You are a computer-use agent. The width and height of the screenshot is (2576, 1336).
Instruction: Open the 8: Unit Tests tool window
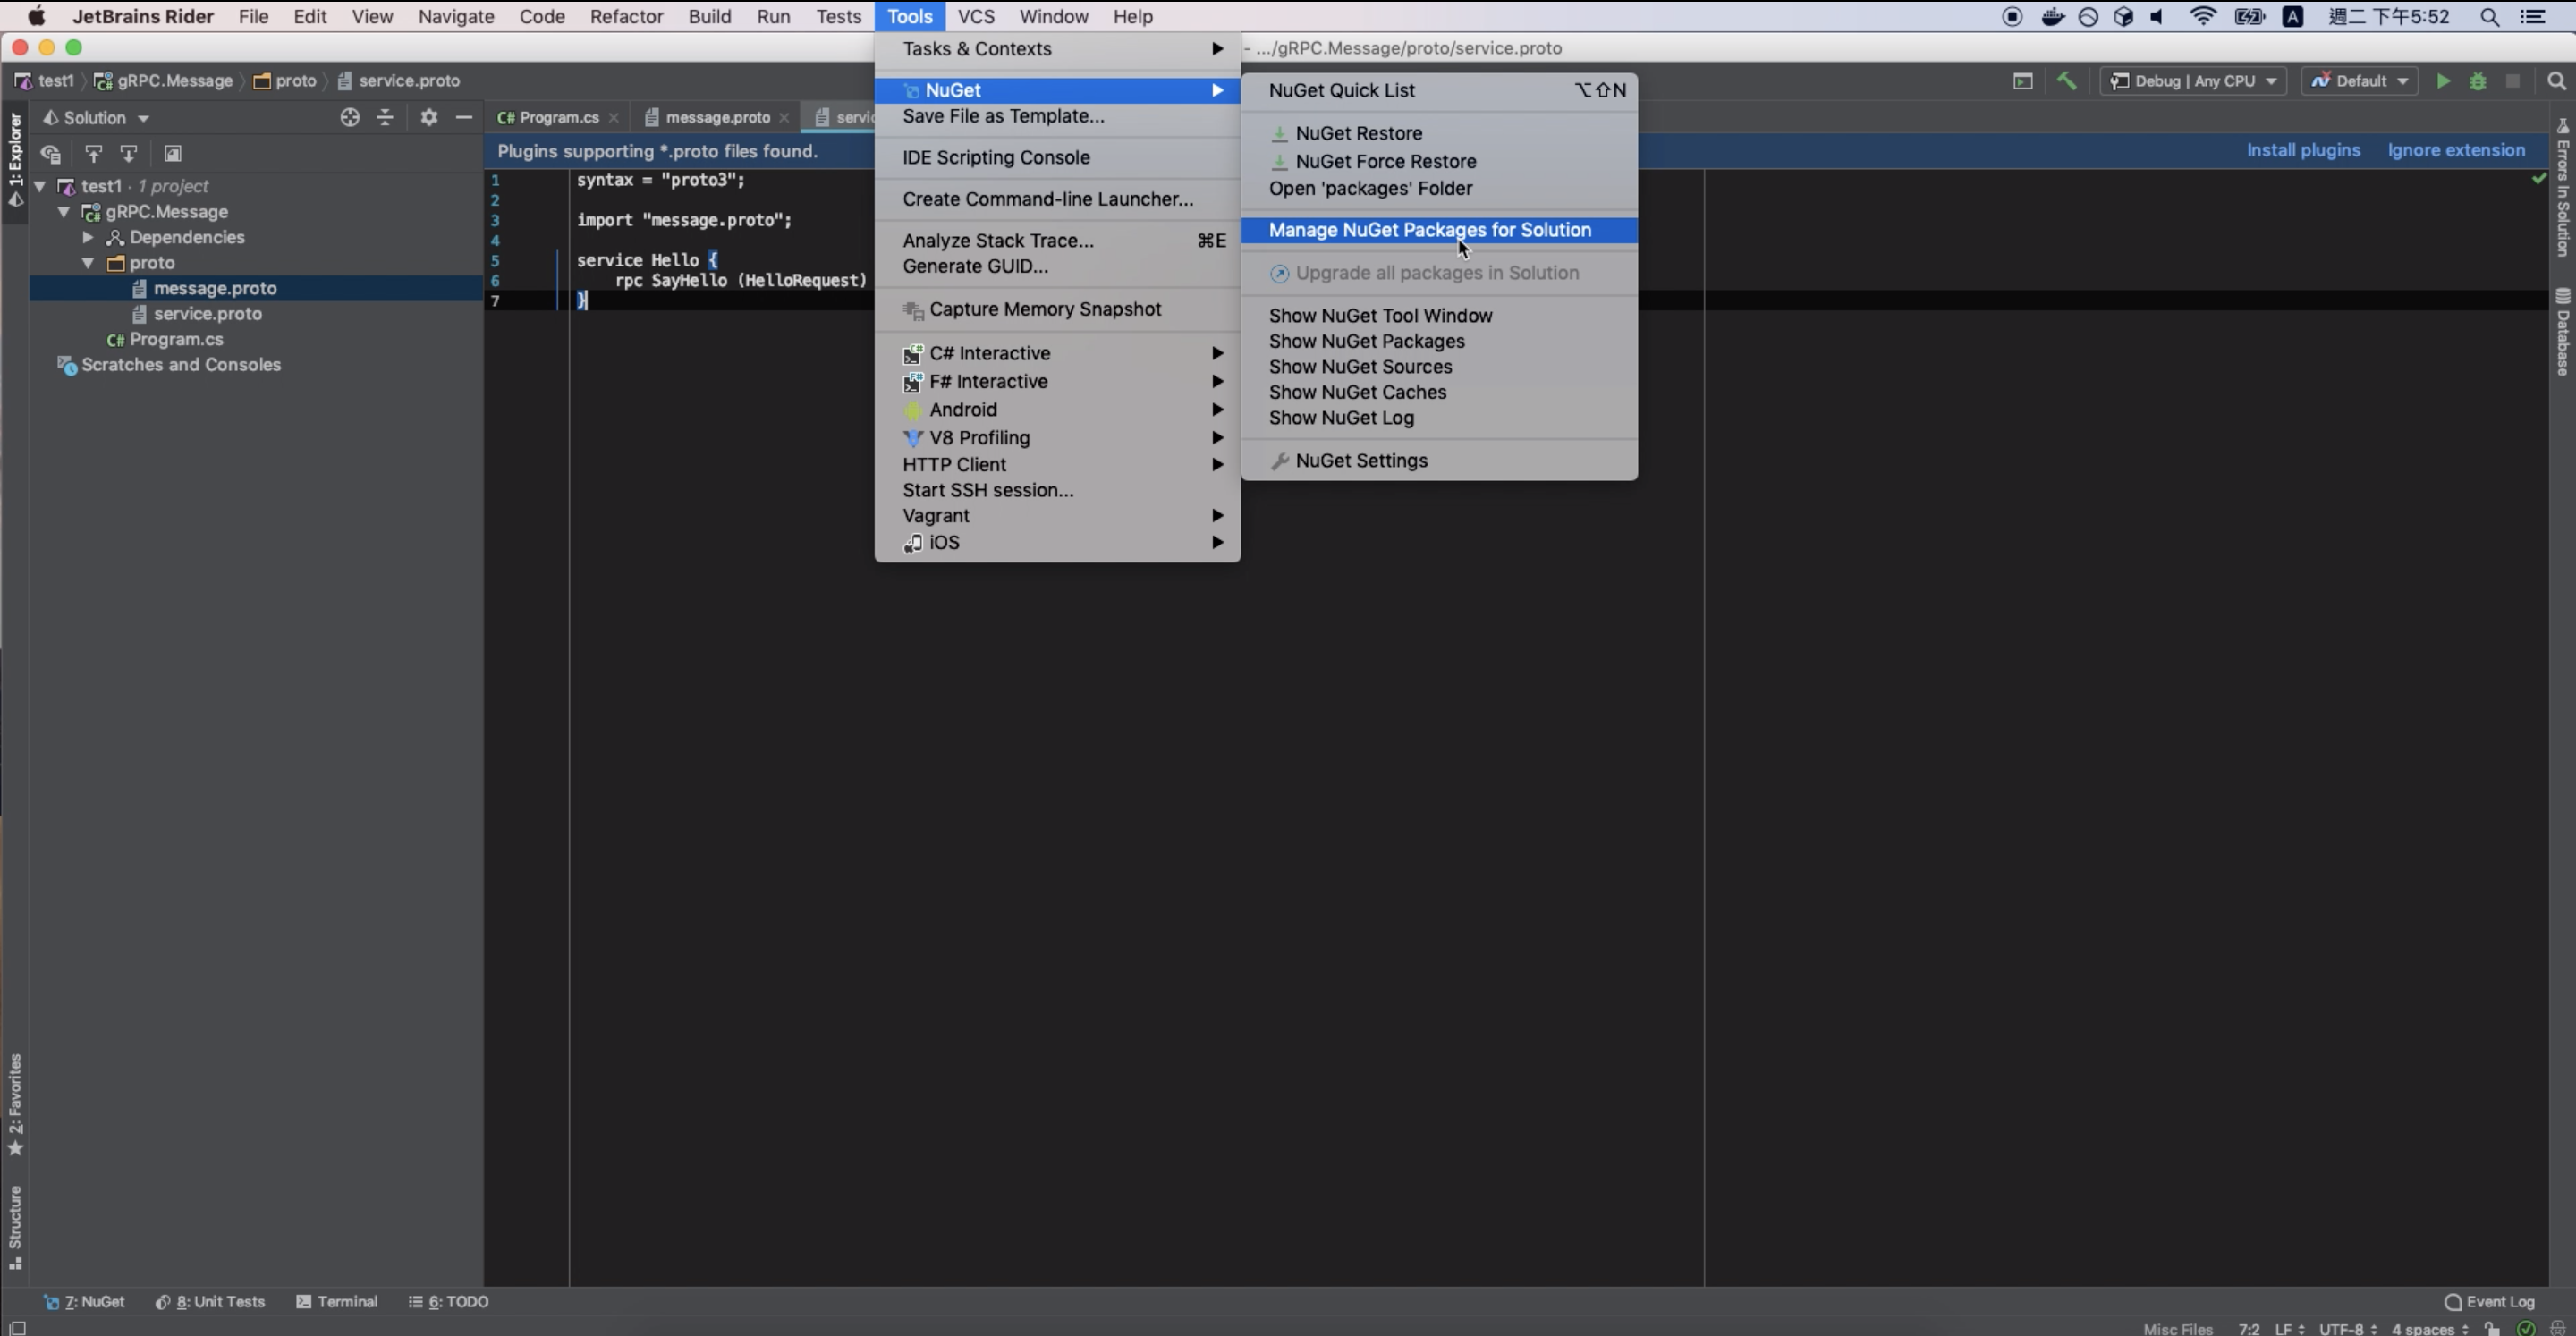pos(210,1301)
